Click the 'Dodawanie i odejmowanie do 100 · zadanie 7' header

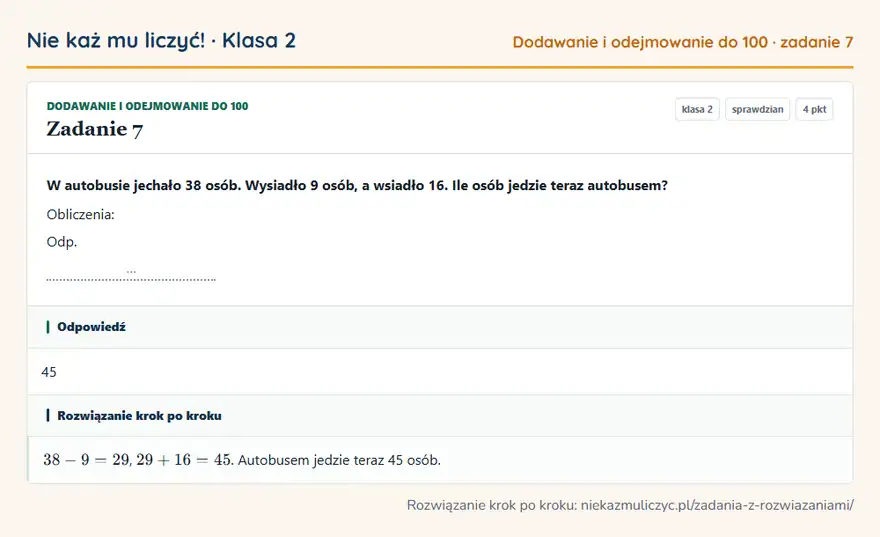682,42
